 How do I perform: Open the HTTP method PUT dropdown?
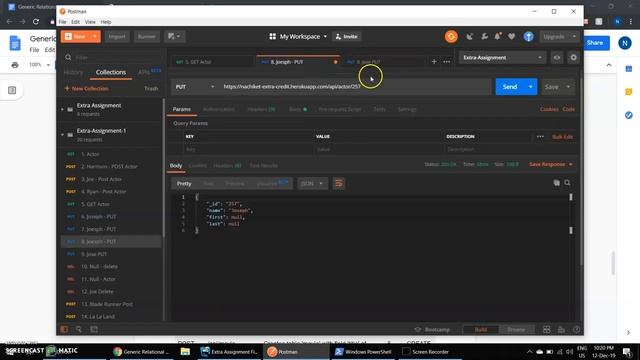coord(195,87)
